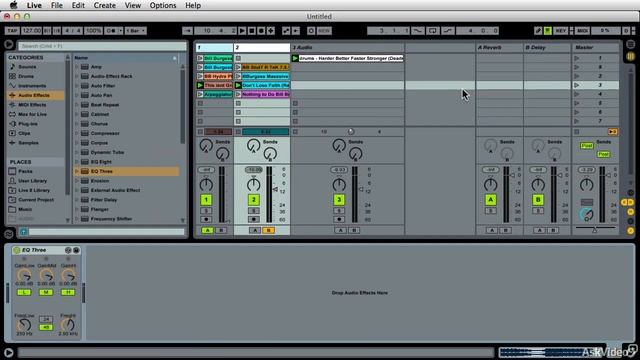
Task: Click Stop All Clips in Master
Action: [x=577, y=132]
